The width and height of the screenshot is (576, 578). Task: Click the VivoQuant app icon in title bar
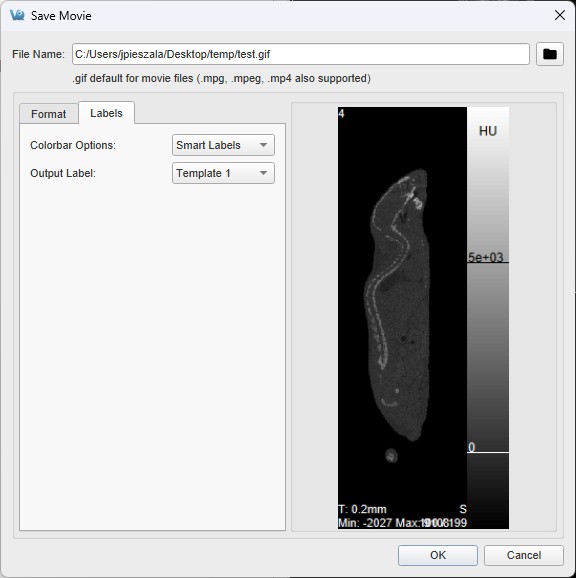point(17,15)
